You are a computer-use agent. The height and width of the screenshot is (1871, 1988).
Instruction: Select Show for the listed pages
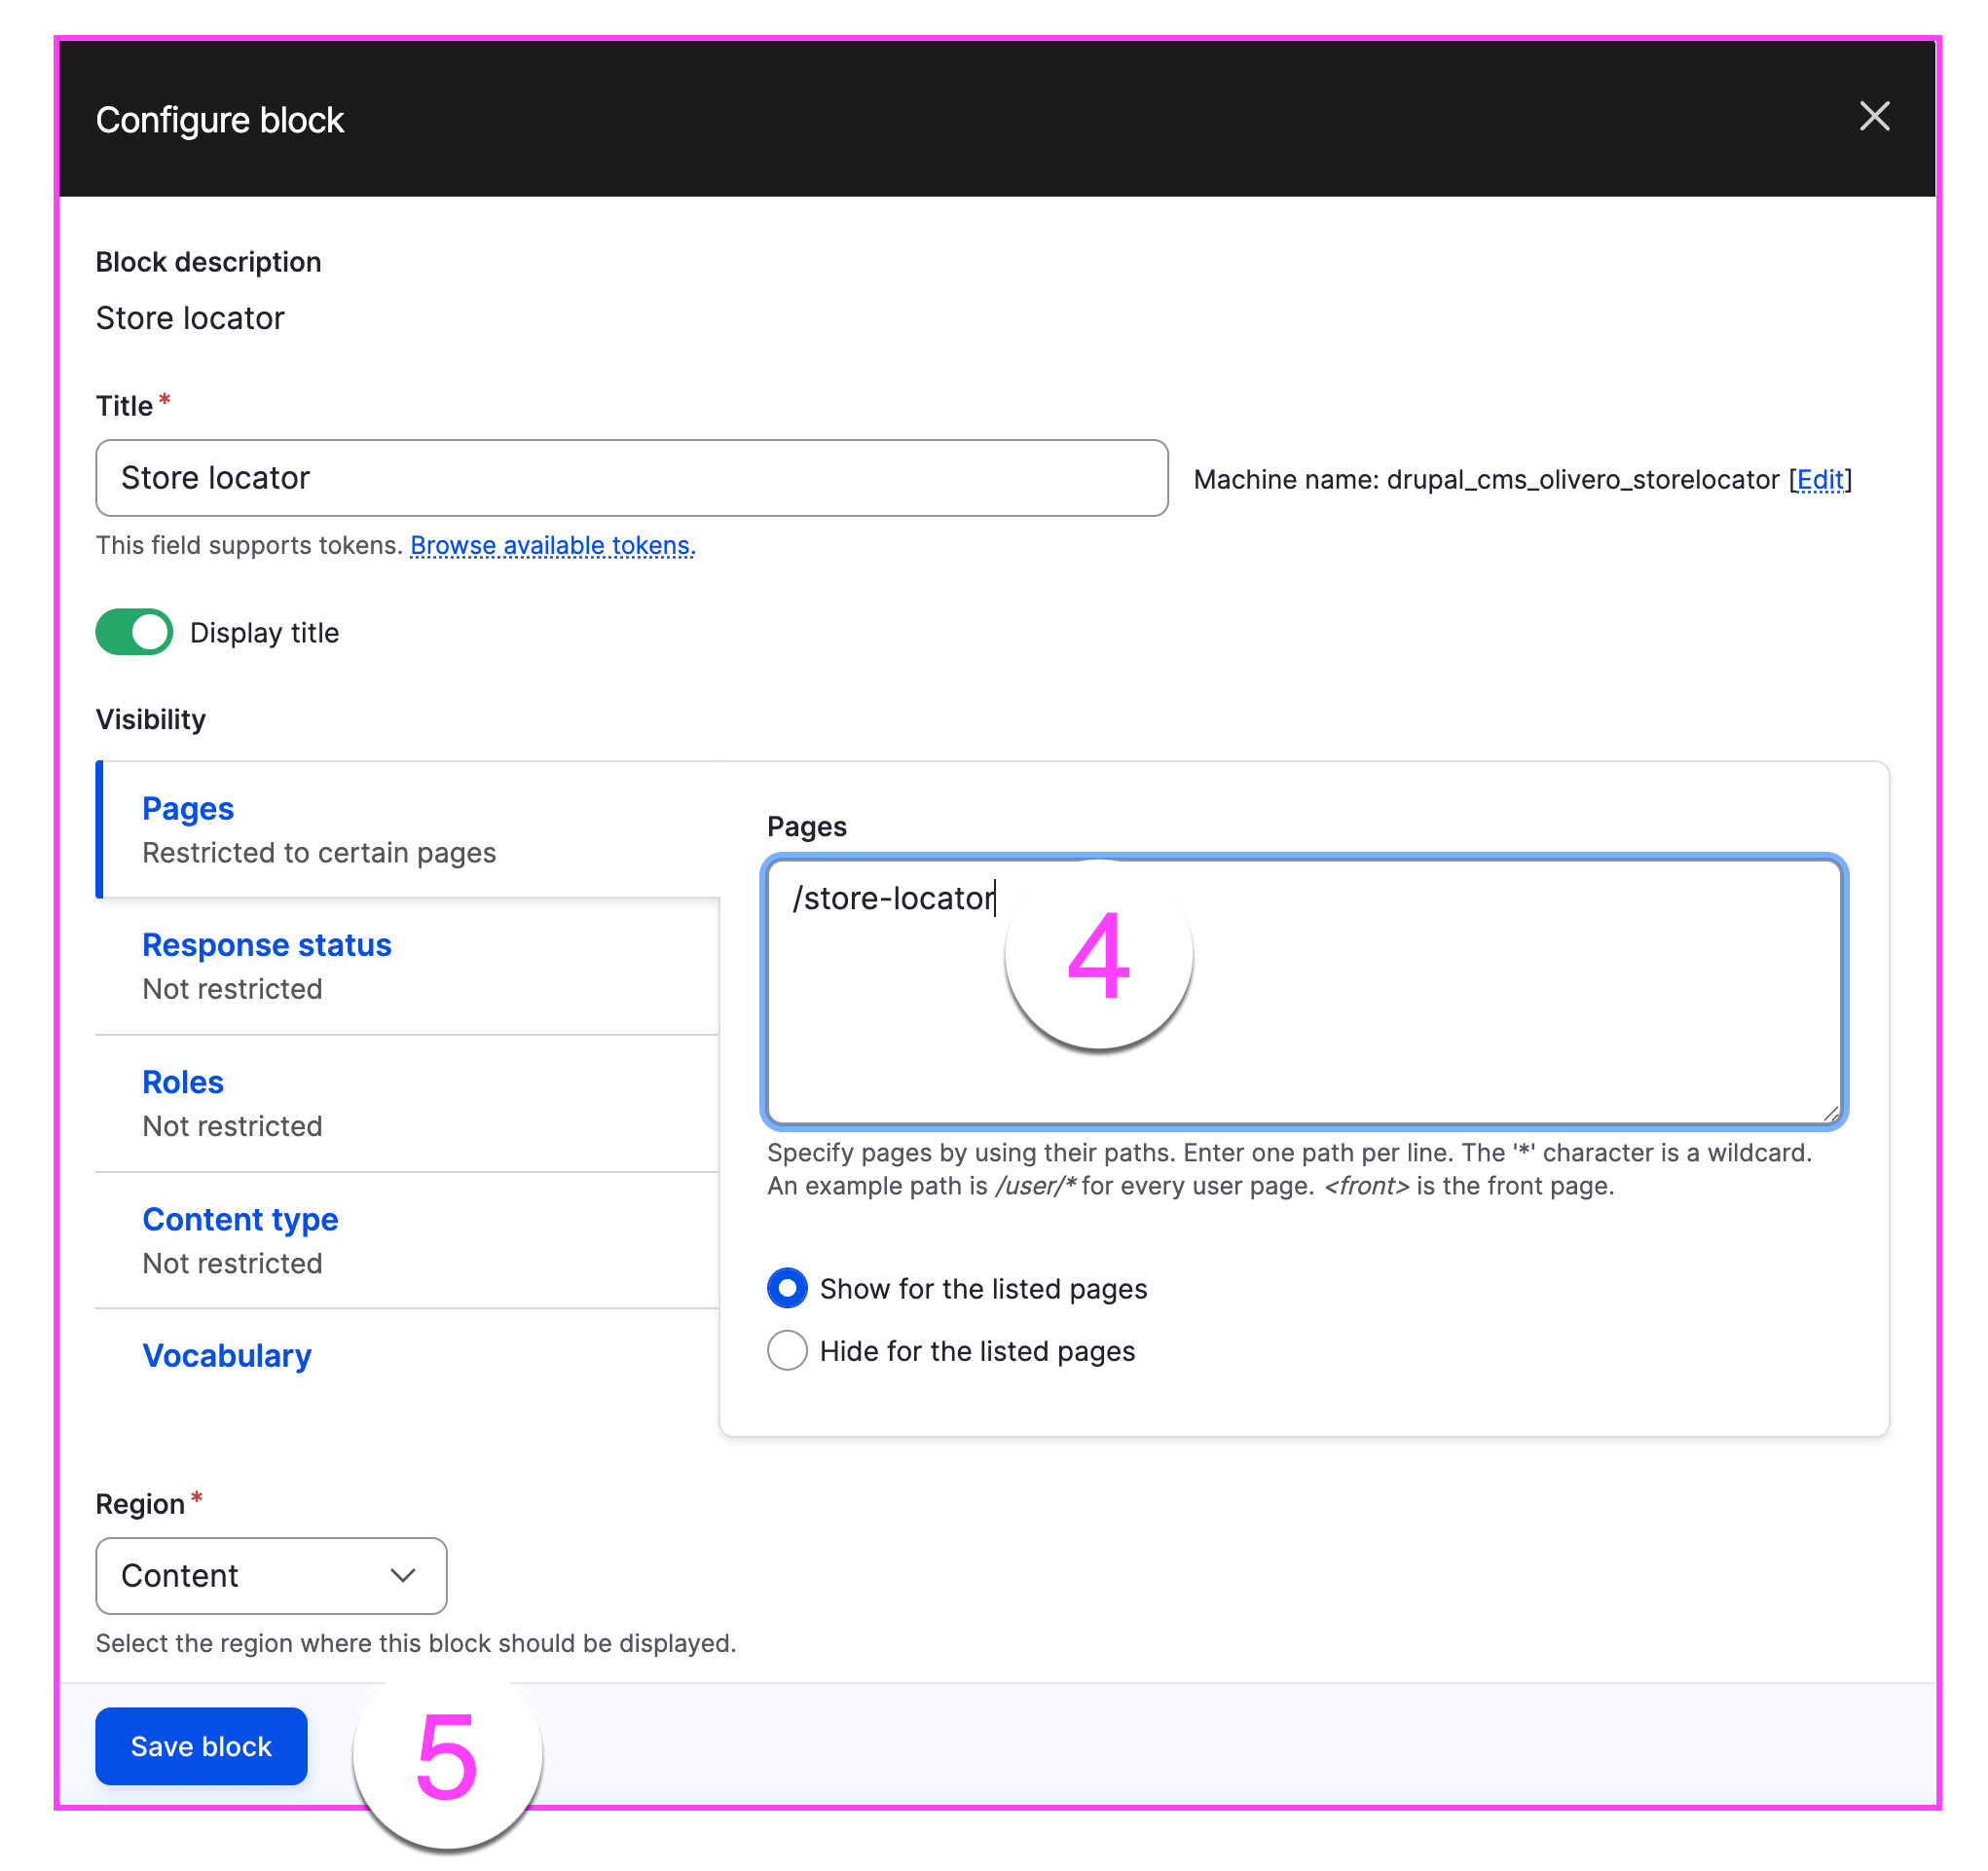pos(787,1288)
